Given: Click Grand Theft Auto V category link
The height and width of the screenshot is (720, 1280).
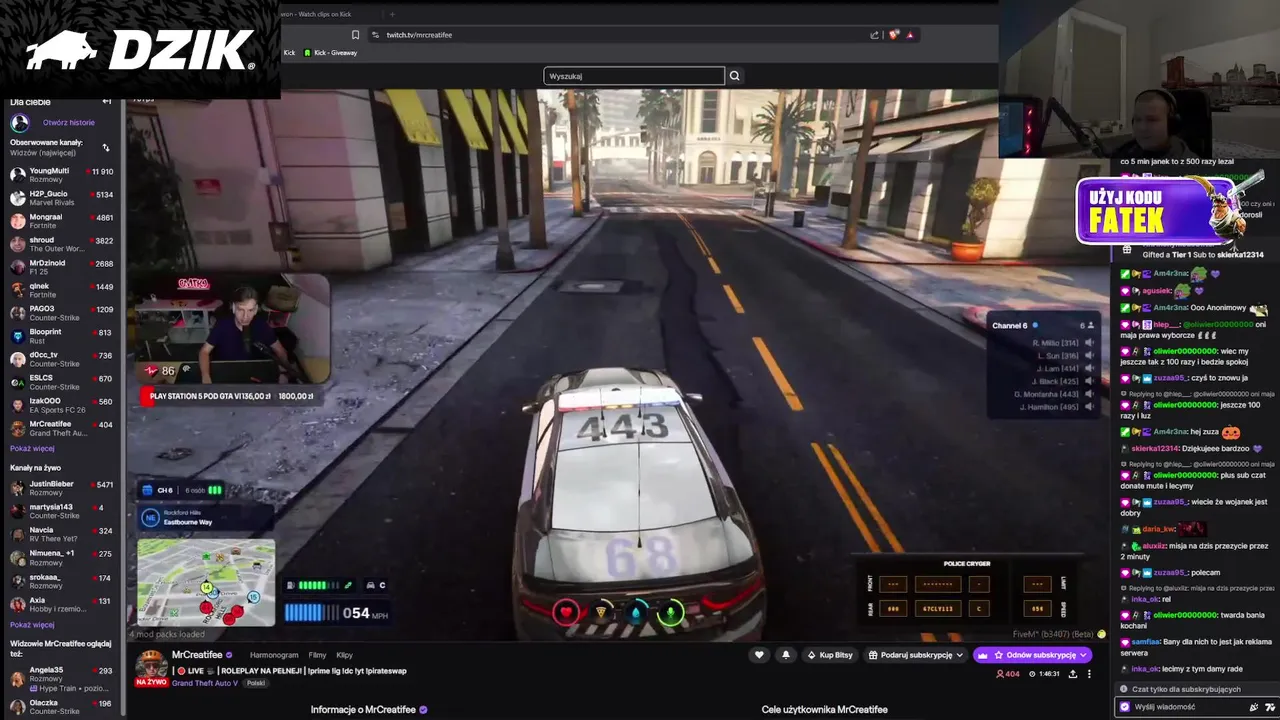Looking at the screenshot, I should [x=205, y=683].
